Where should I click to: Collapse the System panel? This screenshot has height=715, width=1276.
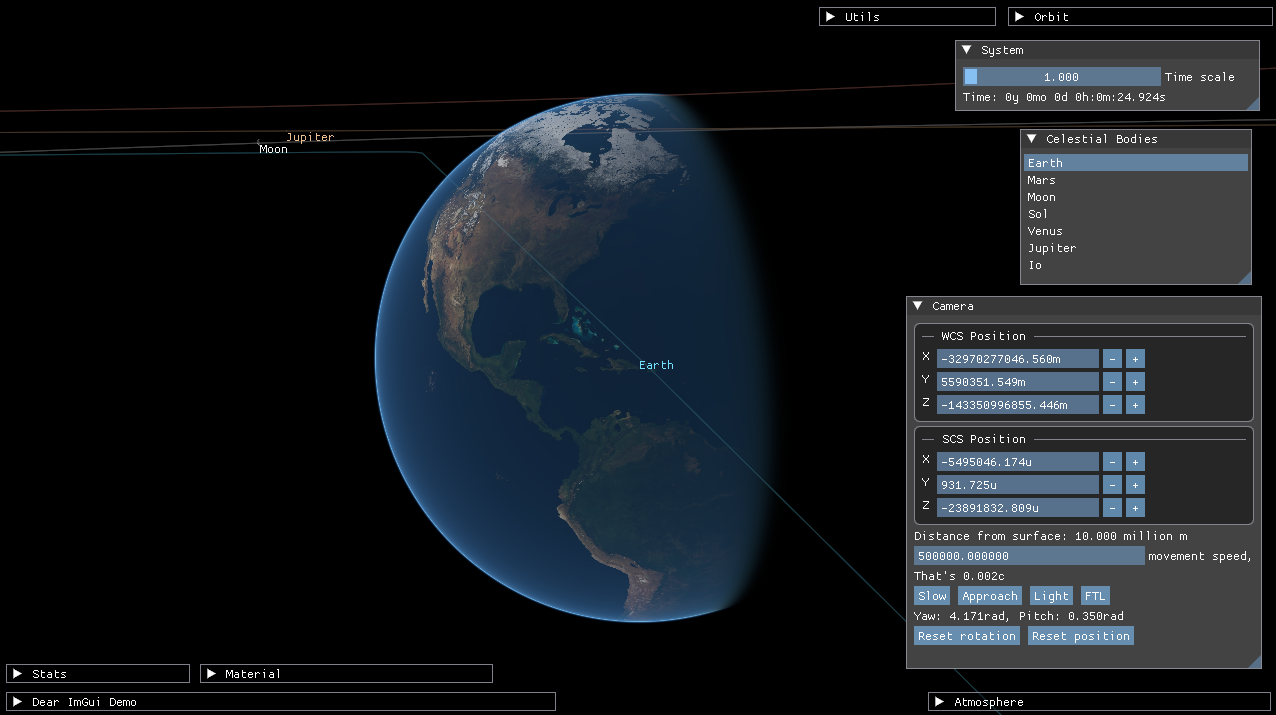click(966, 49)
